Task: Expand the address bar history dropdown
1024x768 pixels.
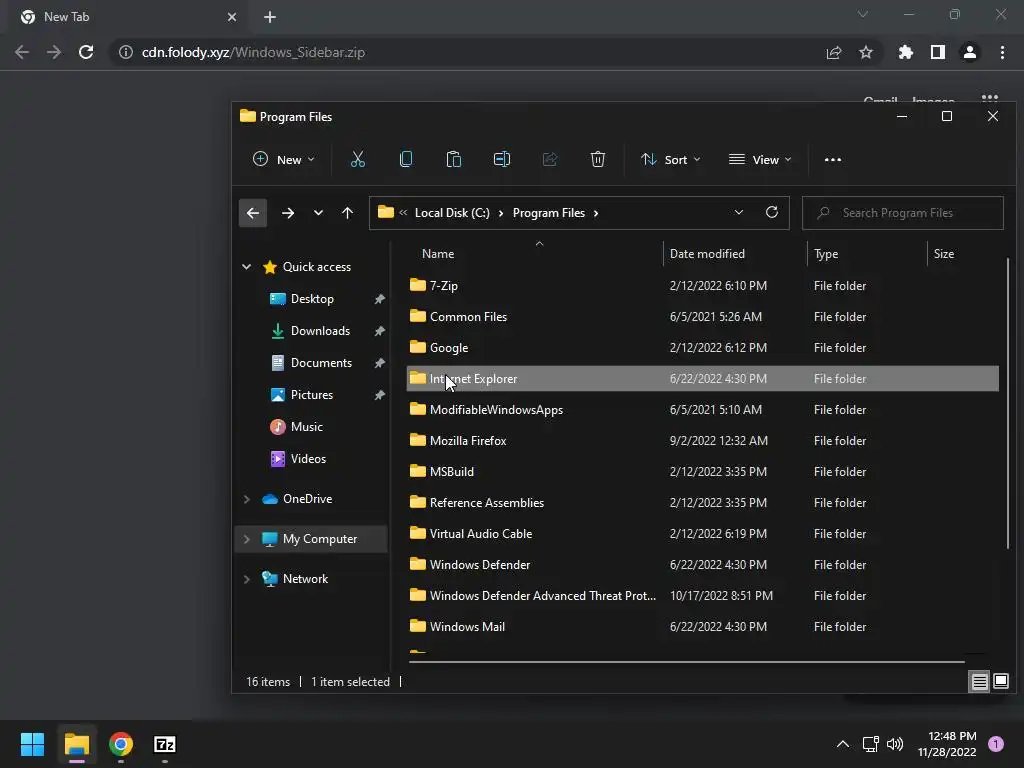Action: 739,212
